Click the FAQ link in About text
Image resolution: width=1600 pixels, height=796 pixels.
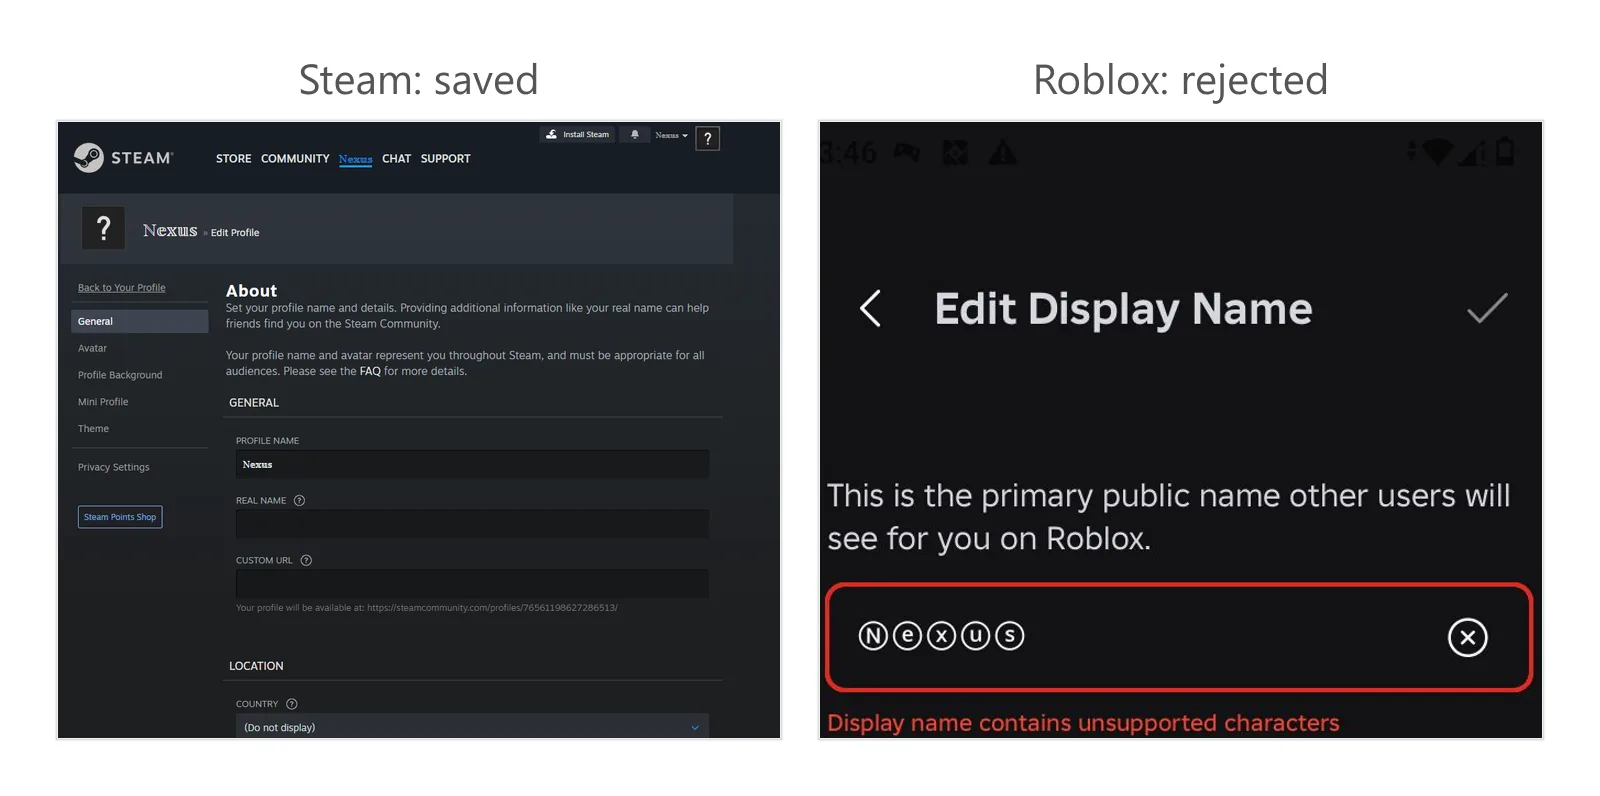coord(370,371)
